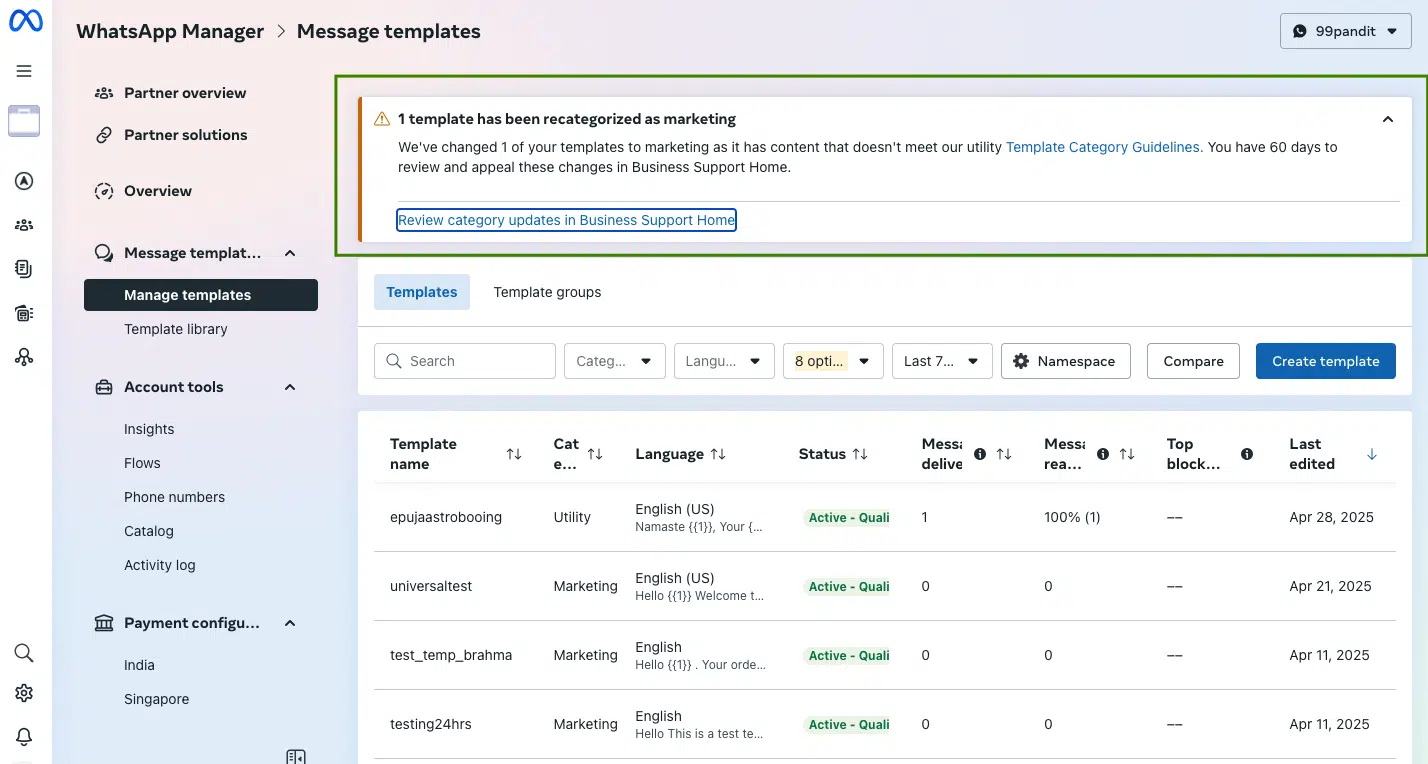Open the epujaastrobooing template row
The height and width of the screenshot is (764, 1428).
[885, 517]
